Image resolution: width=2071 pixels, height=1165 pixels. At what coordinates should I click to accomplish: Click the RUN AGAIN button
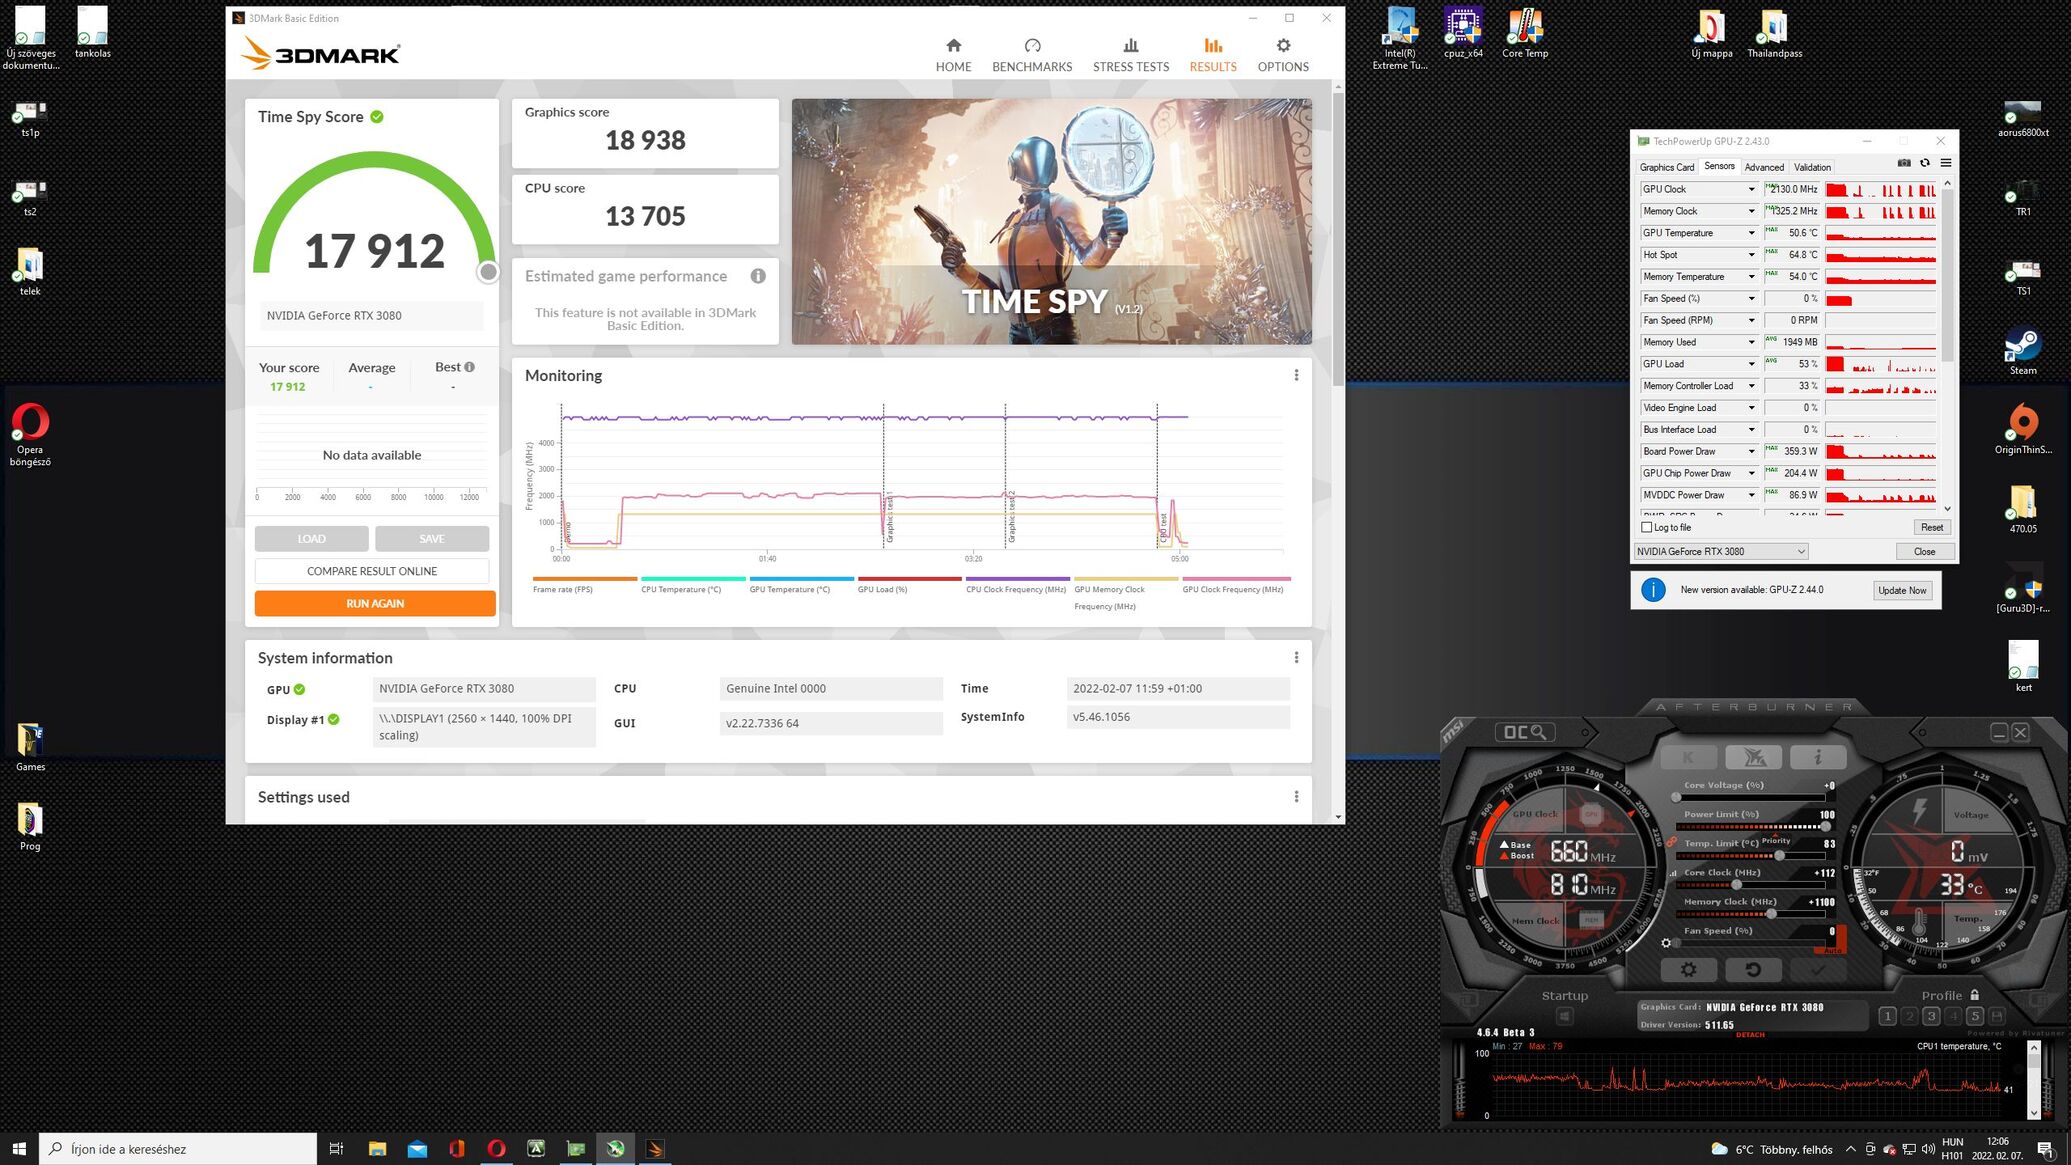tap(375, 603)
